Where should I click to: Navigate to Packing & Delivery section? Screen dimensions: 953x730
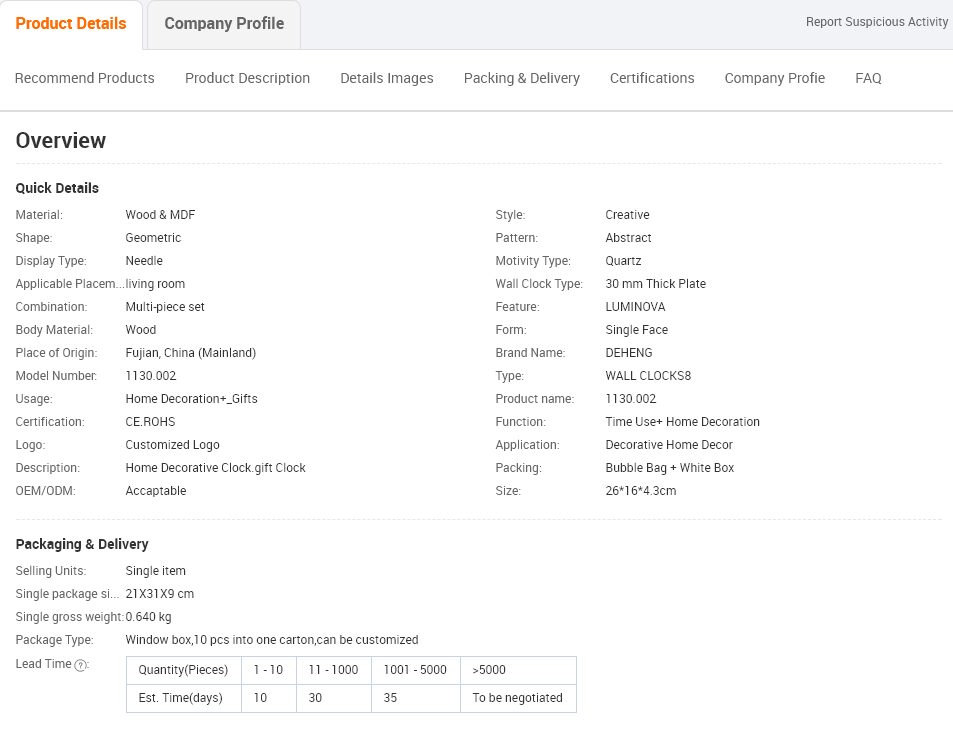[521, 78]
